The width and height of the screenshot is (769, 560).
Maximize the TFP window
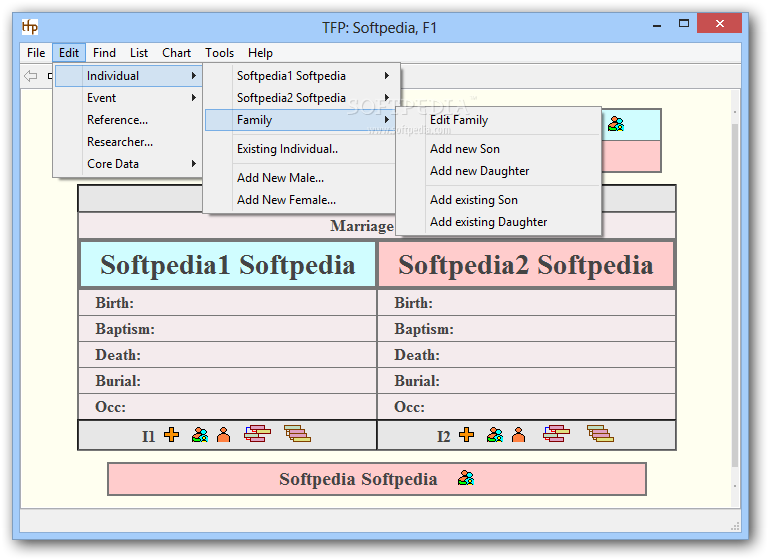684,24
